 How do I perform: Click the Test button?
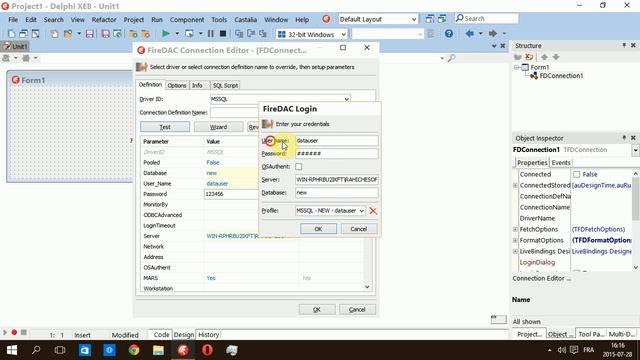(x=165, y=127)
